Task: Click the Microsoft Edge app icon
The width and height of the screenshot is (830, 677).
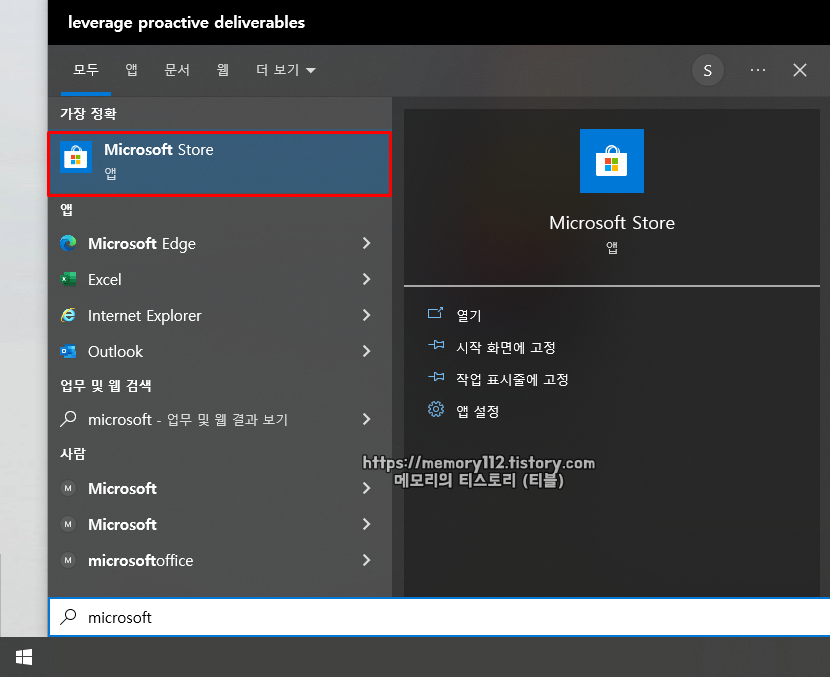Action: (68, 243)
